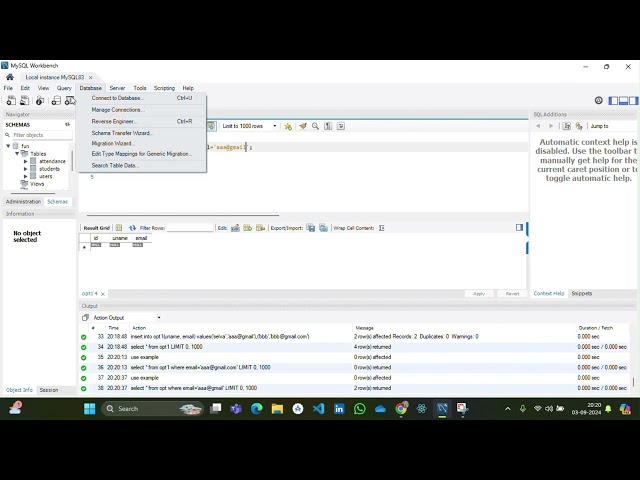Click the form editor icon beside Result Grid
640x480 pixels.
pyautogui.click(x=119, y=228)
